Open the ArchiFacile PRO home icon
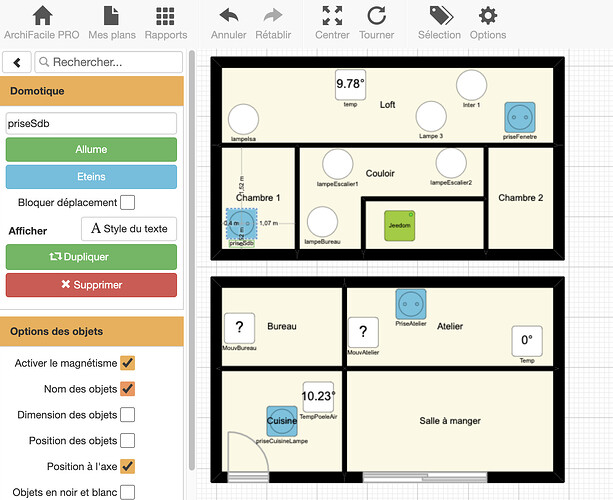 [42, 16]
